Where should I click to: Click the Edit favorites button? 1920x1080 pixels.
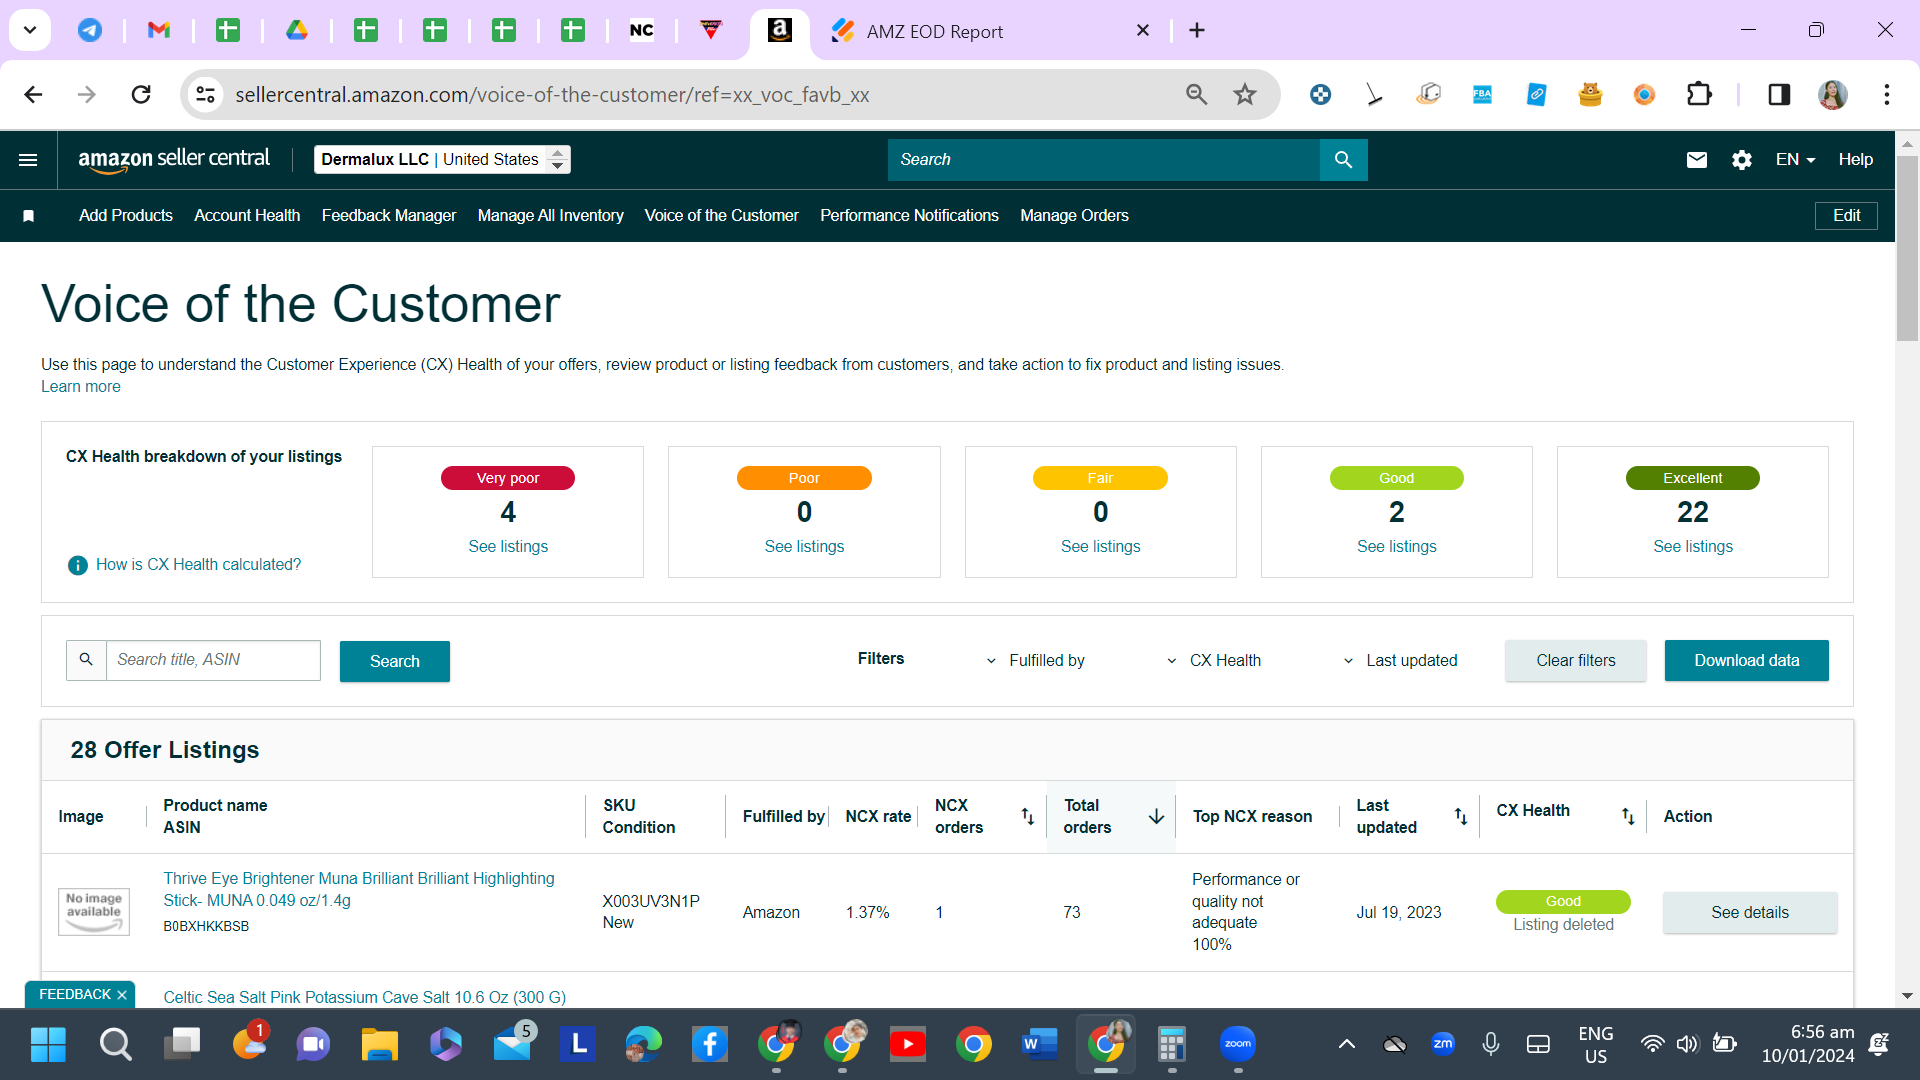(x=1846, y=216)
